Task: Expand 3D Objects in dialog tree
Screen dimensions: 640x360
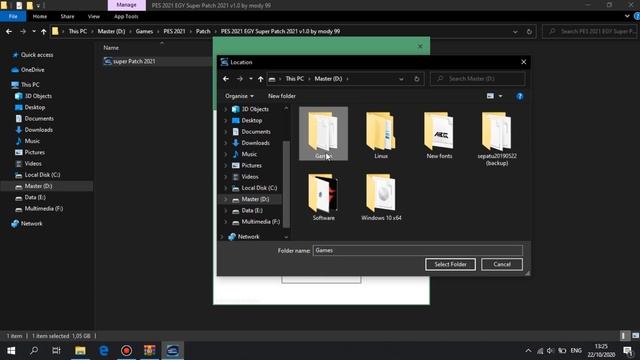Action: tap(226, 109)
